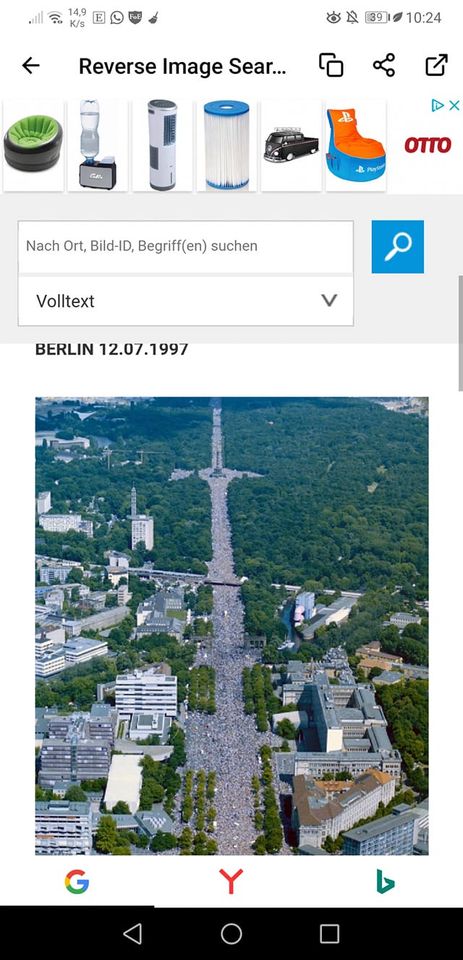
Task: Open the Berlin aerial crowd photo
Action: point(232,625)
